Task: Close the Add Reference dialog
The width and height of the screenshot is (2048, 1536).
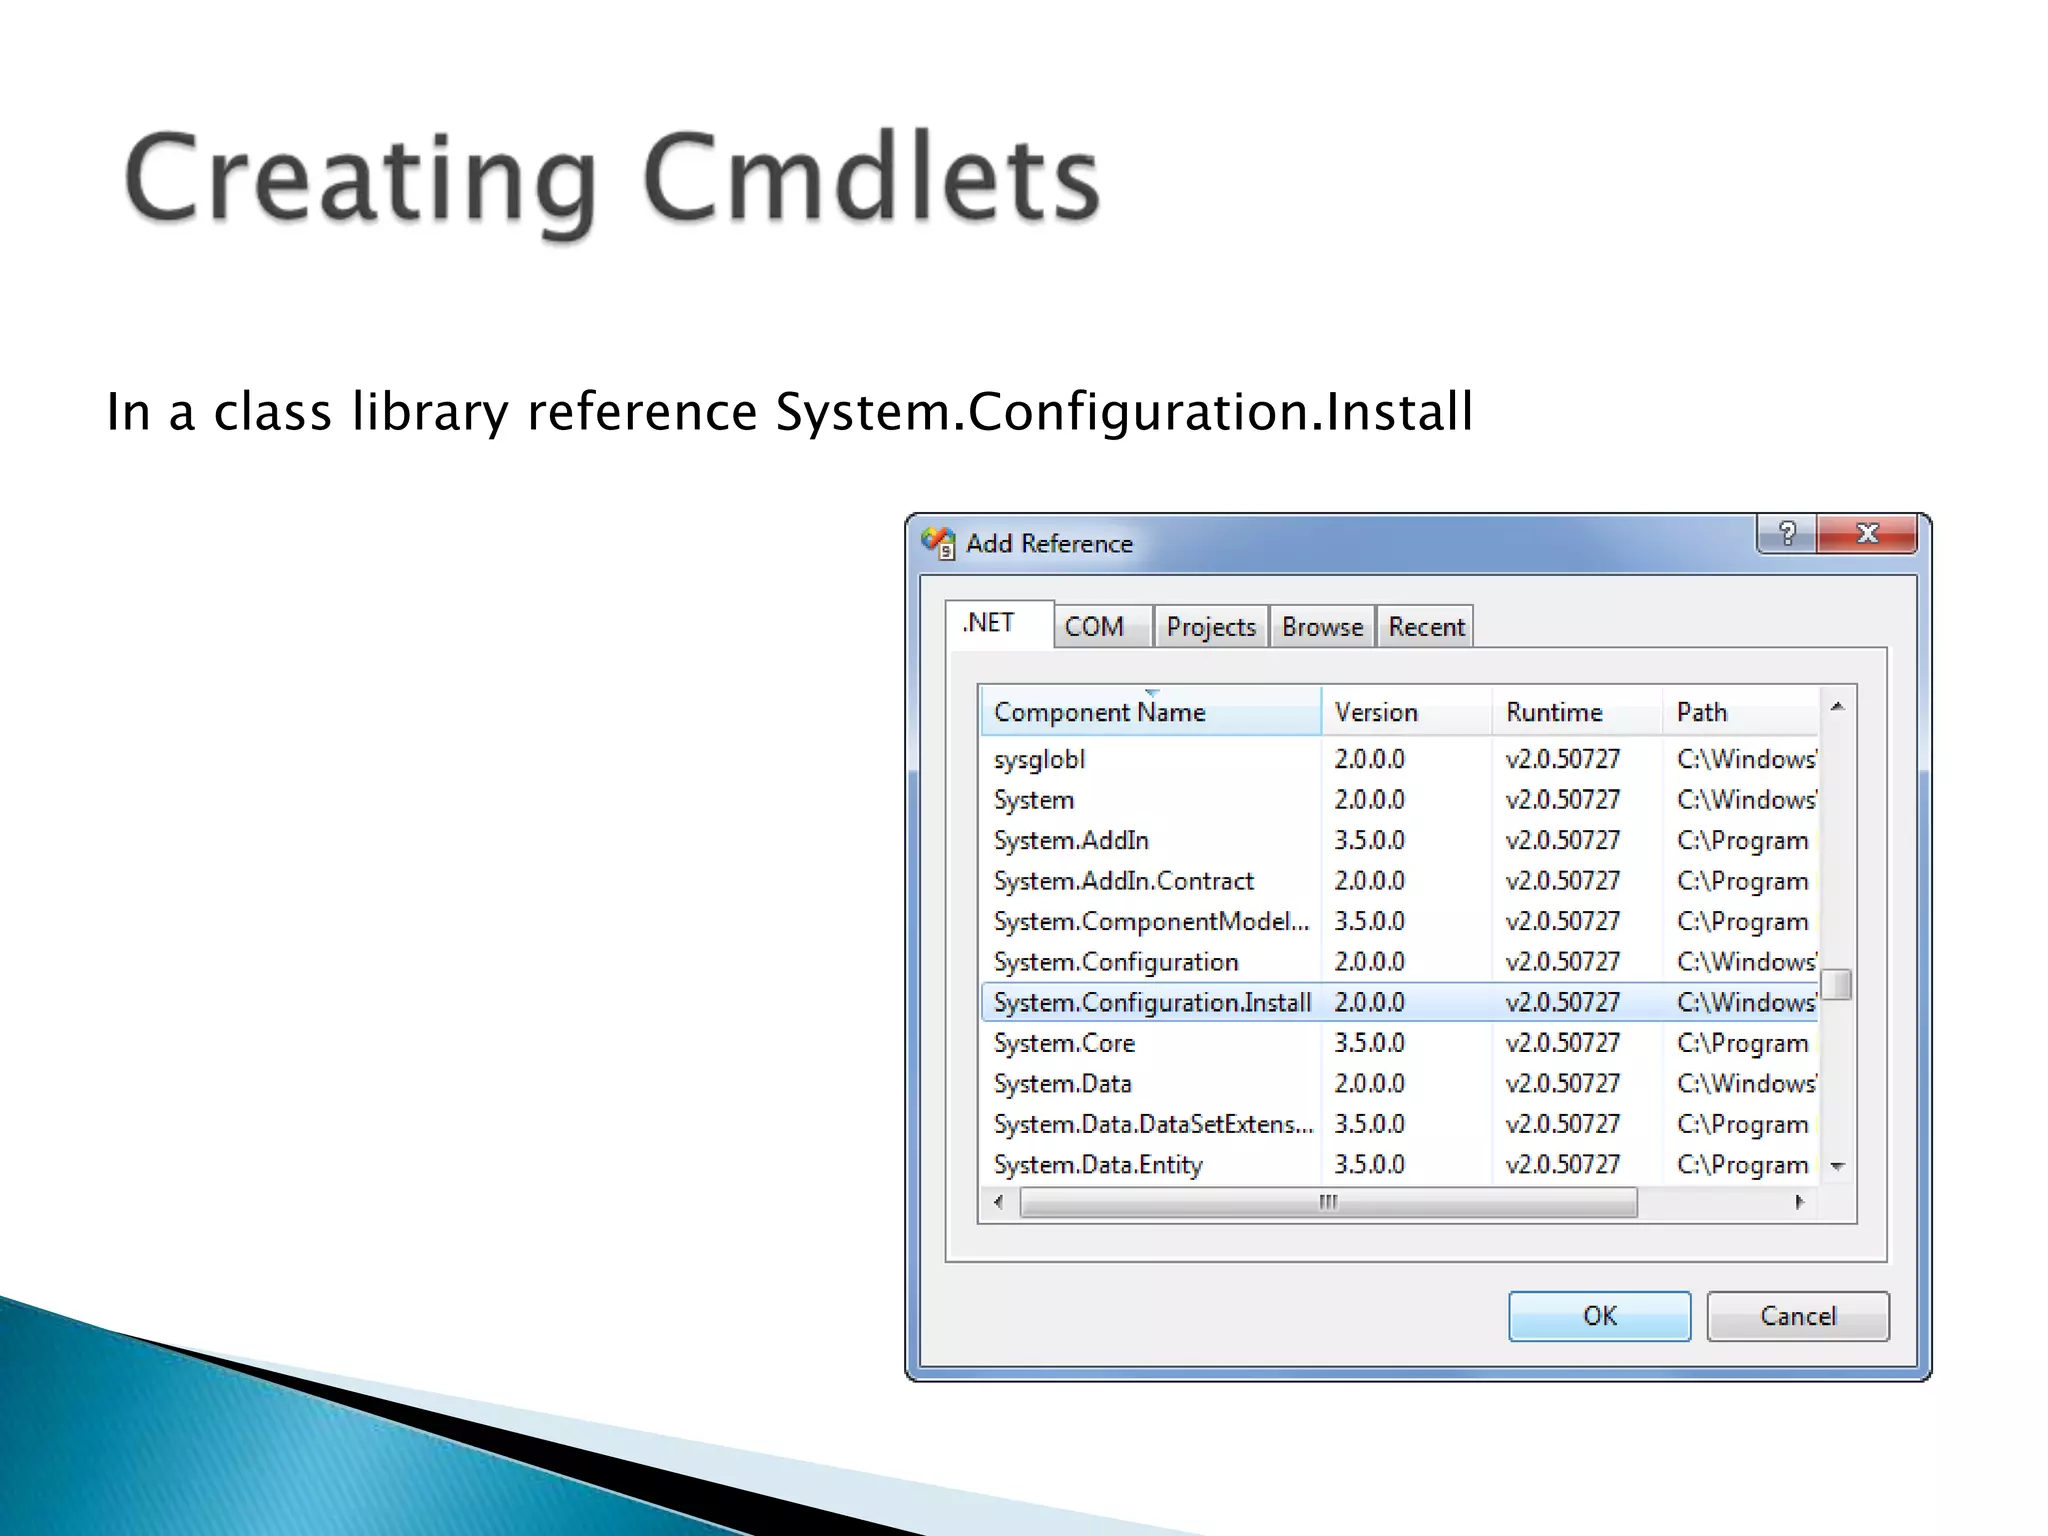Action: click(1867, 533)
